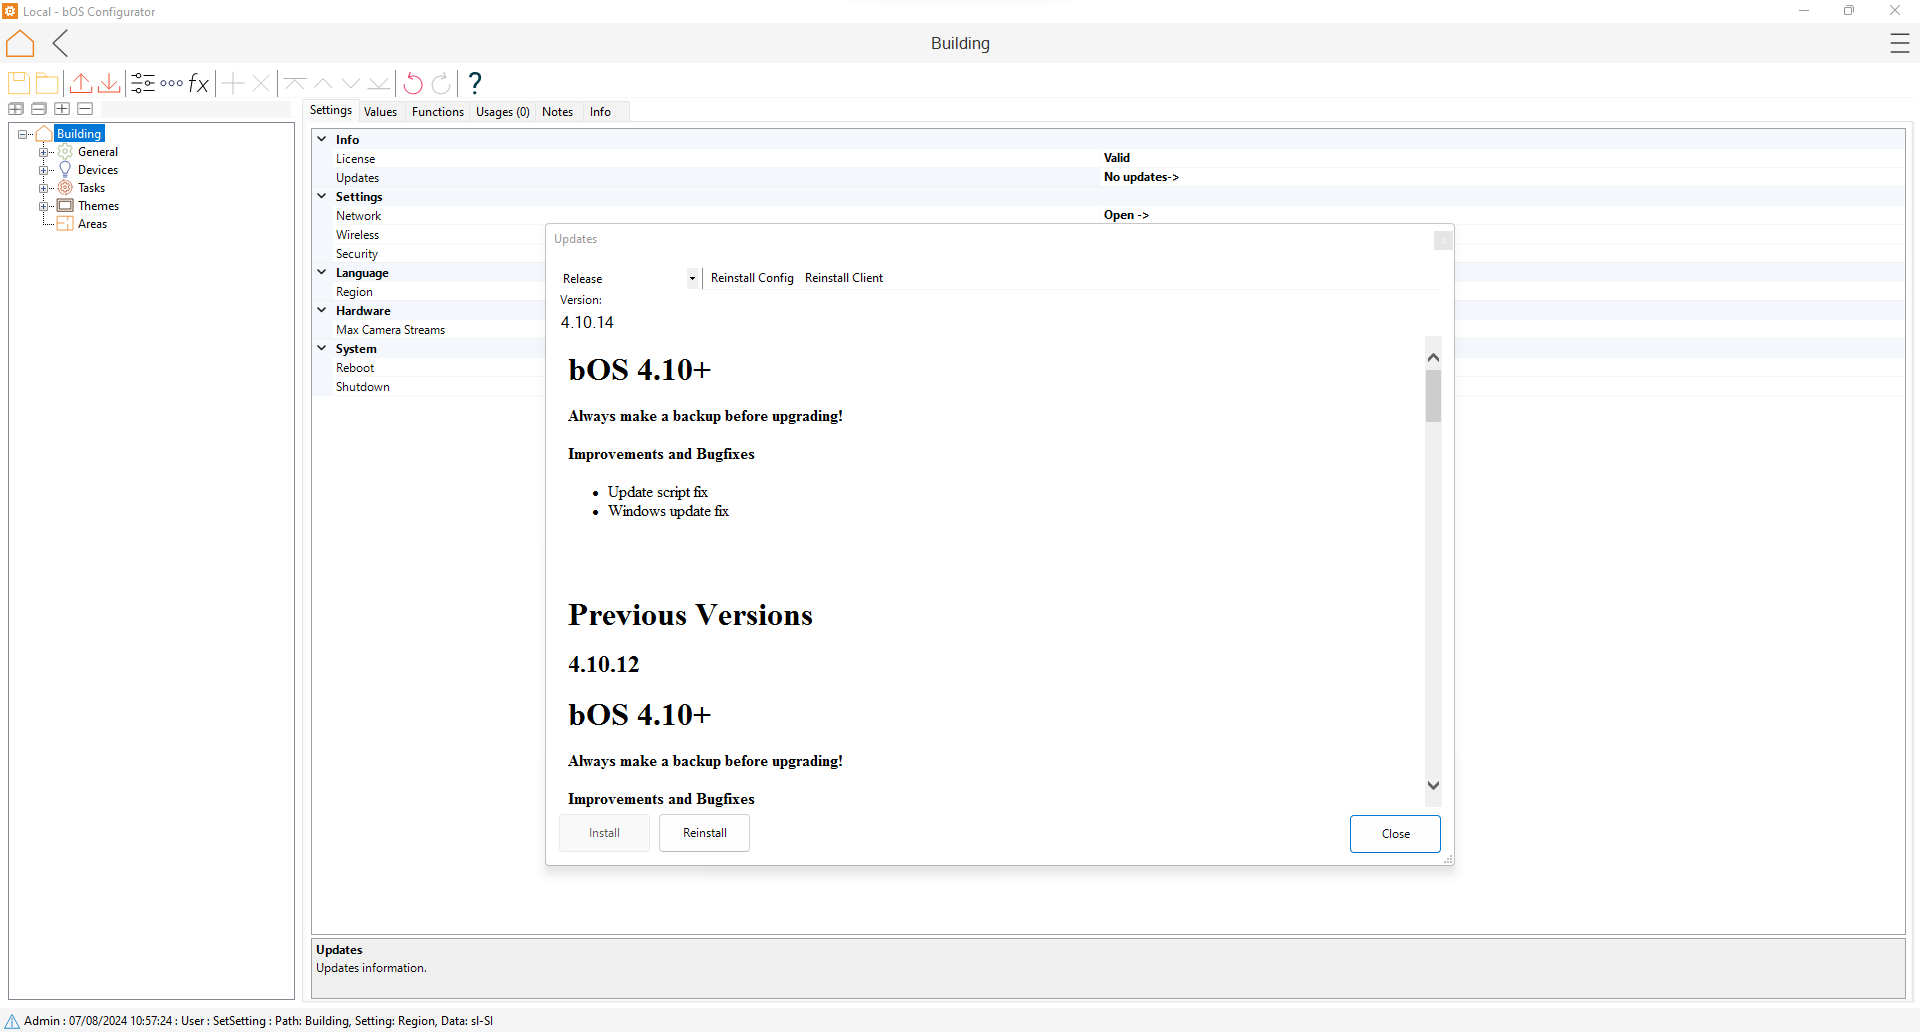Image resolution: width=1920 pixels, height=1032 pixels.
Task: Go back using the left arrow icon
Action: 61,43
